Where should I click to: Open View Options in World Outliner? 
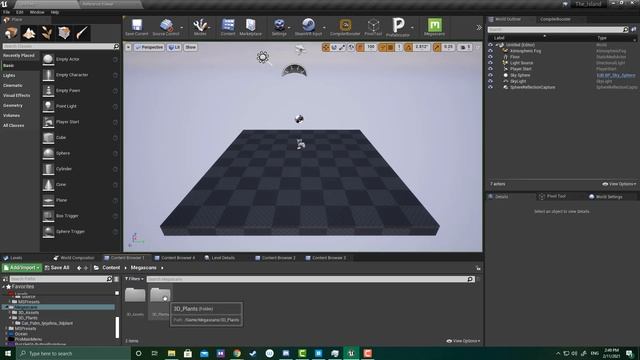(619, 184)
